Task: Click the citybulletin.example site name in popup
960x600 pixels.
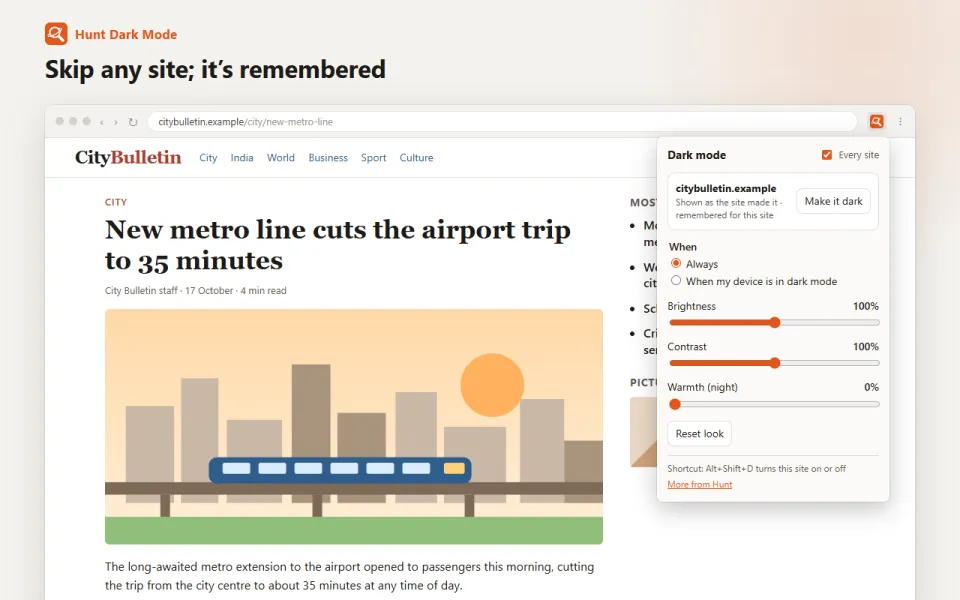Action: click(726, 189)
